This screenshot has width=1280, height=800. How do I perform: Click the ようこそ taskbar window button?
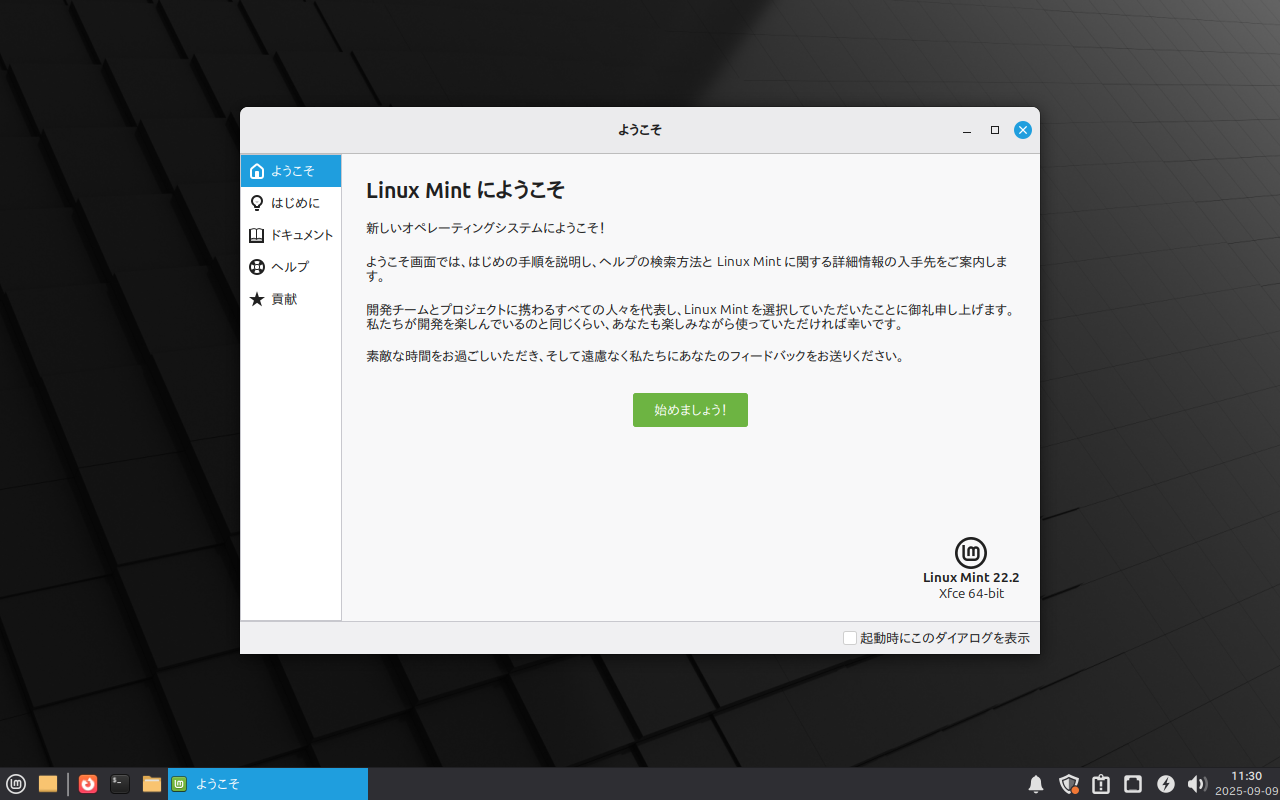[x=268, y=784]
